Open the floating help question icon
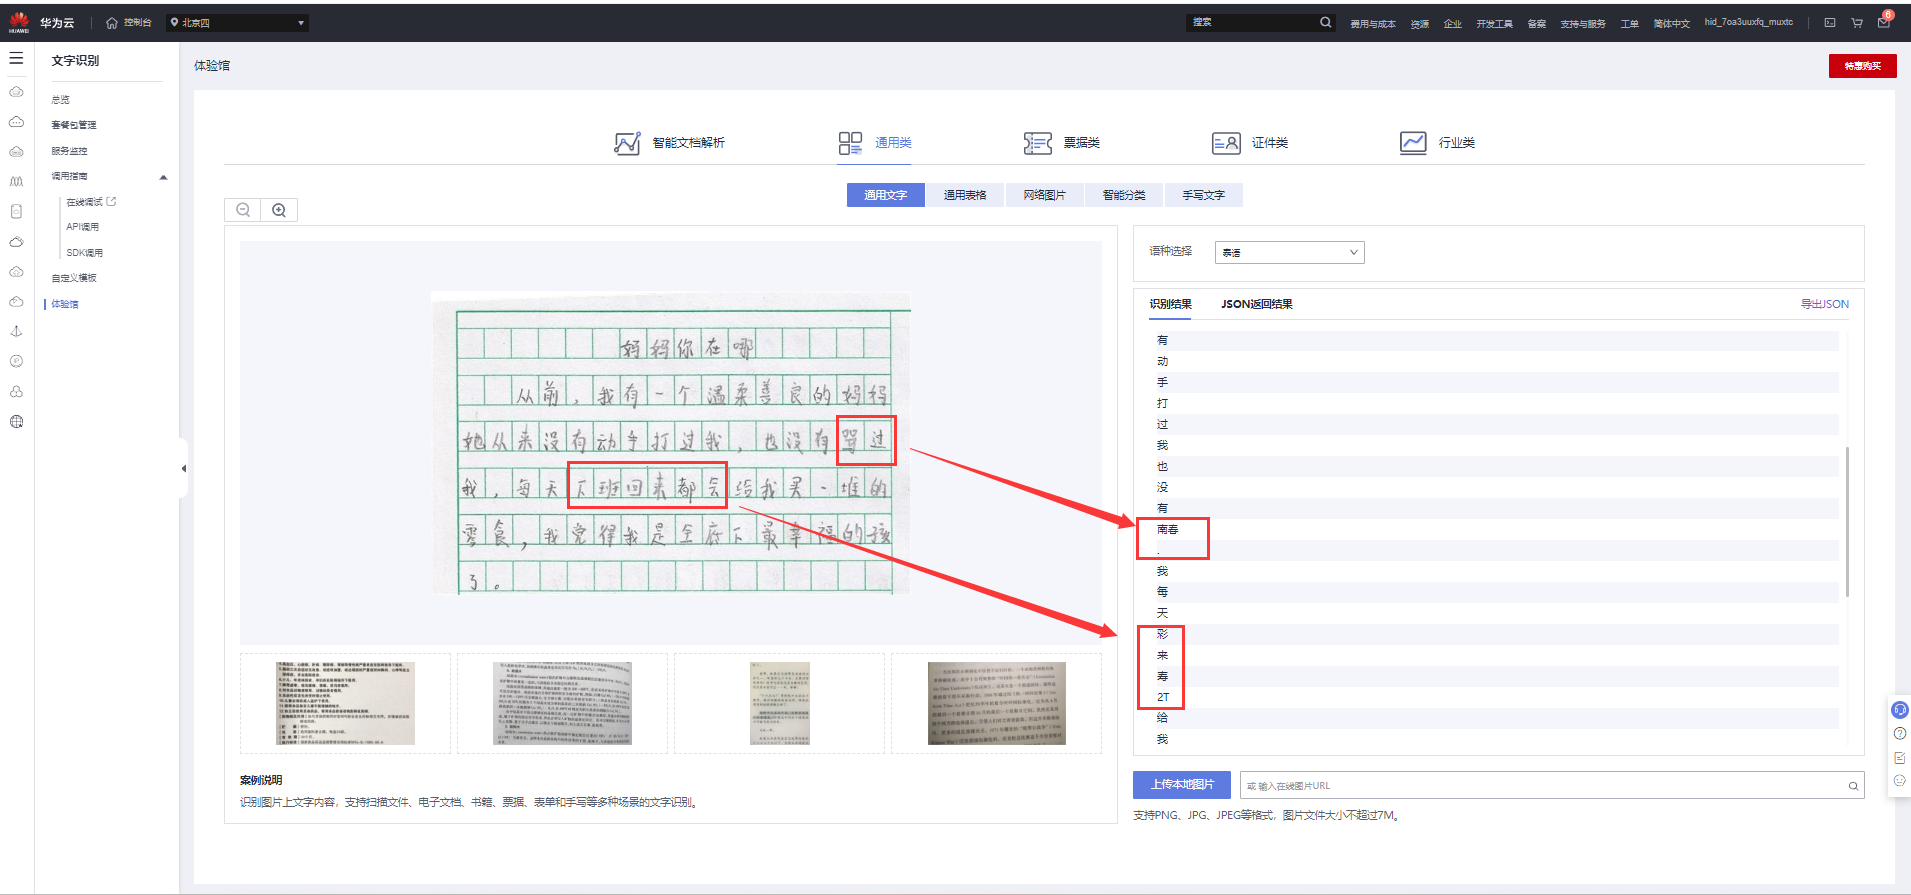The image size is (1911, 895). [1900, 734]
